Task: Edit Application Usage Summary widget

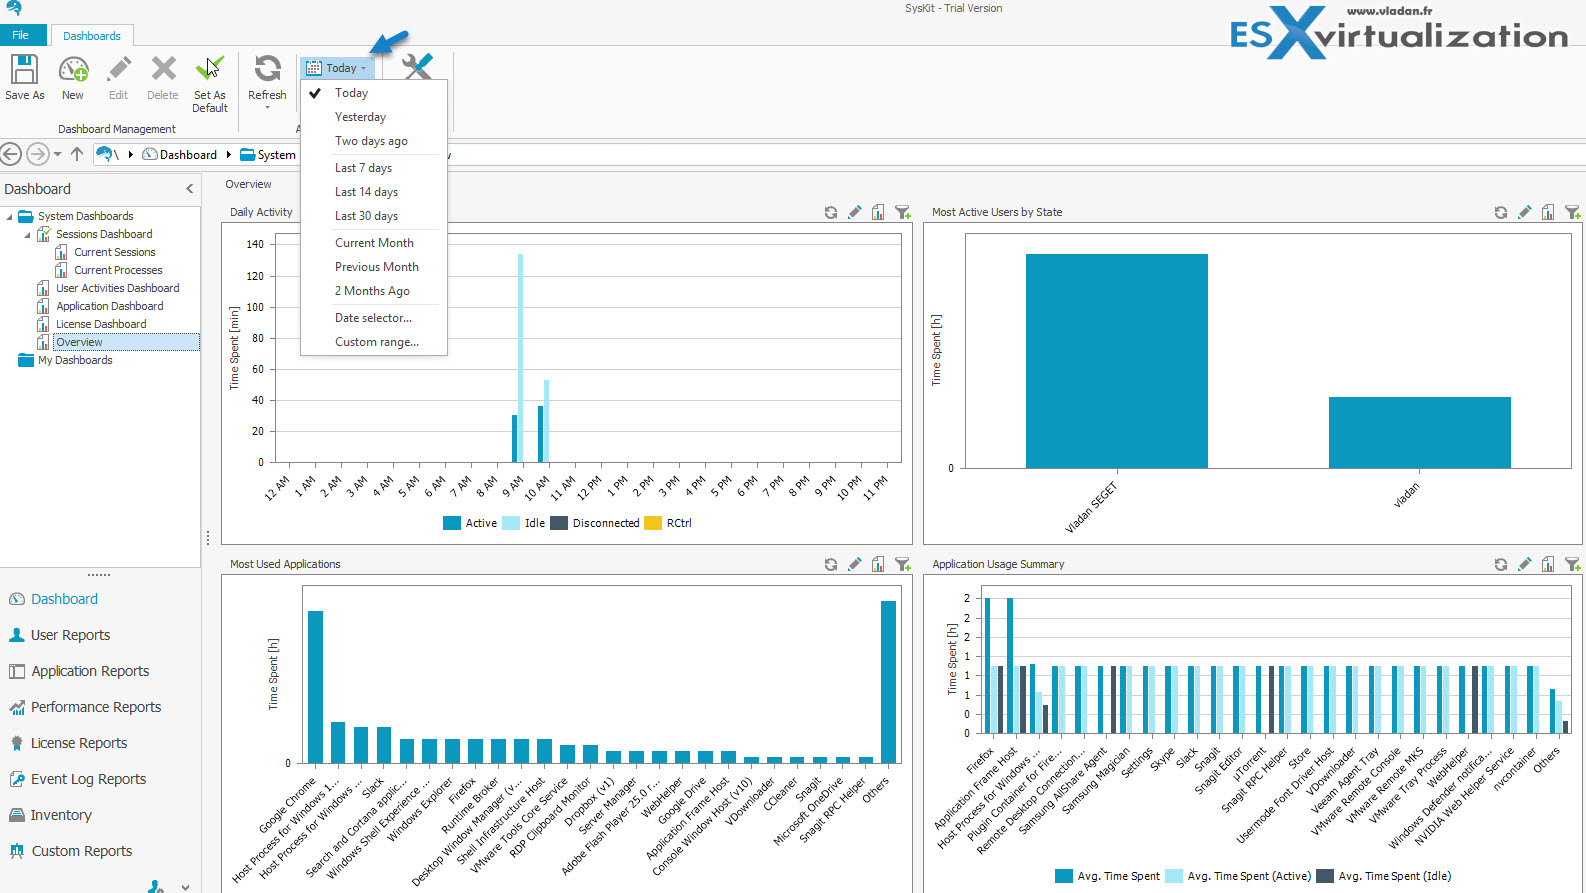Action: click(x=1524, y=564)
